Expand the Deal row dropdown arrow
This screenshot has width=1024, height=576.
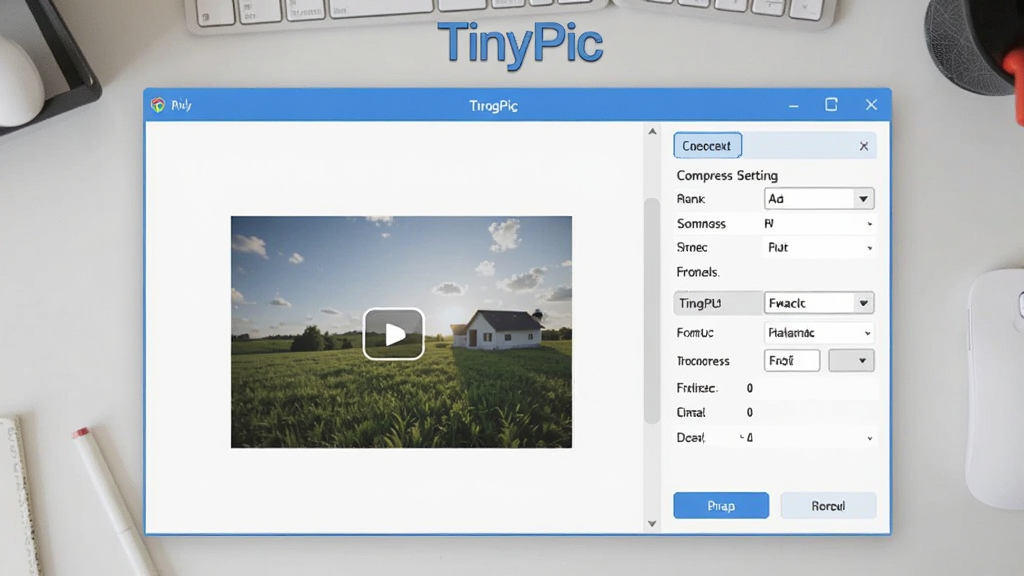[869, 438]
